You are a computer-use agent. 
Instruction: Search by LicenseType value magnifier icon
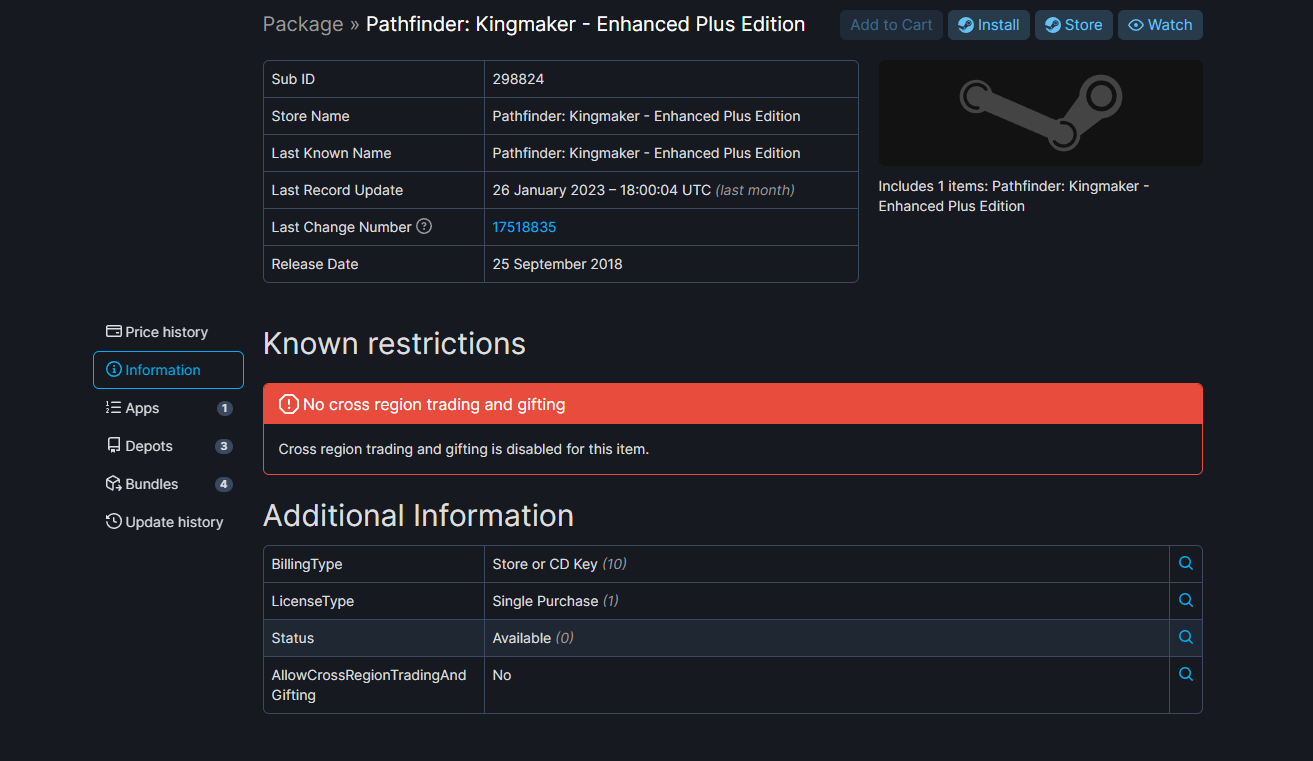pyautogui.click(x=1186, y=601)
